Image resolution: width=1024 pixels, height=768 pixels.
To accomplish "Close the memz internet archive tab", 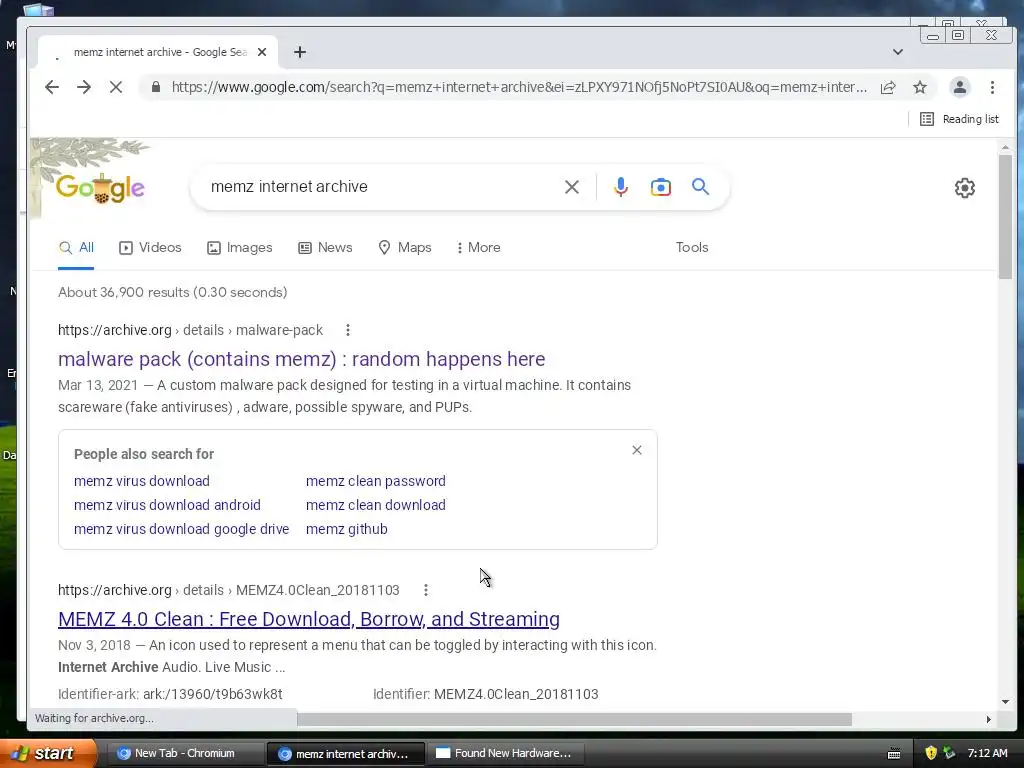I will point(262,52).
